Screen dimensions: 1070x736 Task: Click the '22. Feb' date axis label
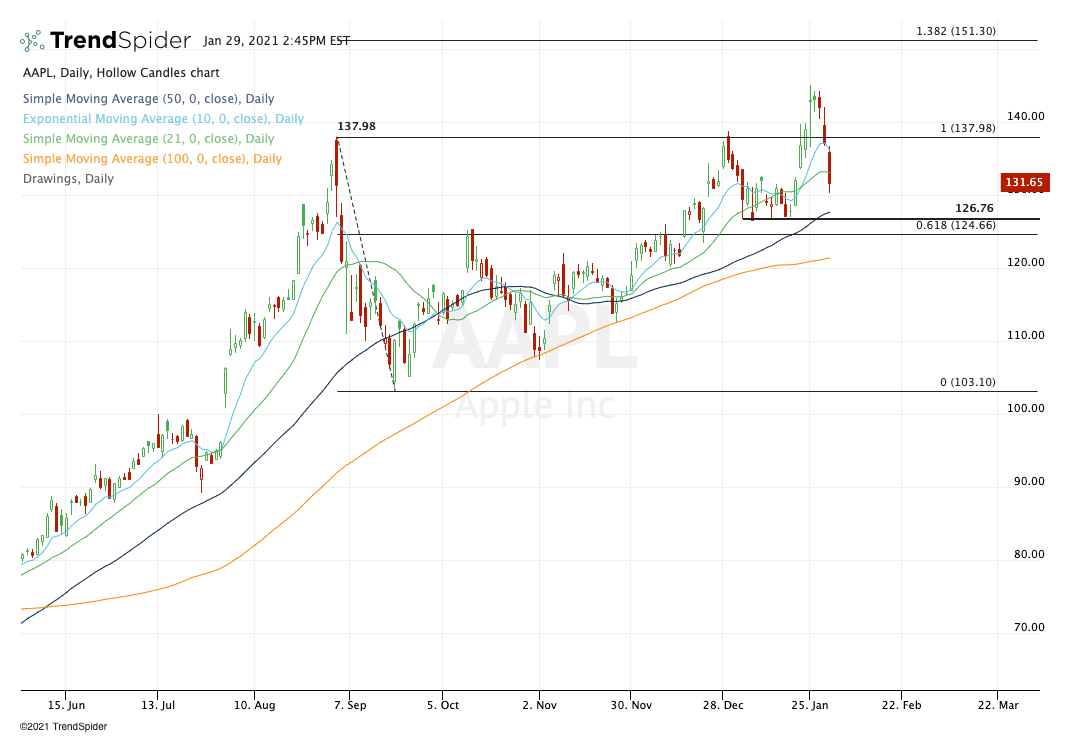click(901, 705)
